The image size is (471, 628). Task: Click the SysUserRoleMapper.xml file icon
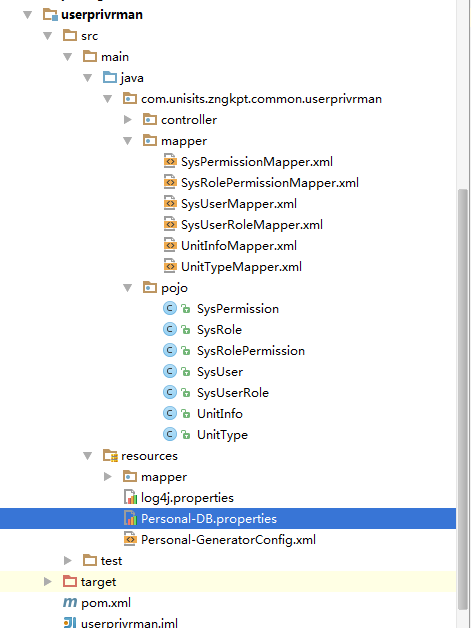tap(170, 224)
